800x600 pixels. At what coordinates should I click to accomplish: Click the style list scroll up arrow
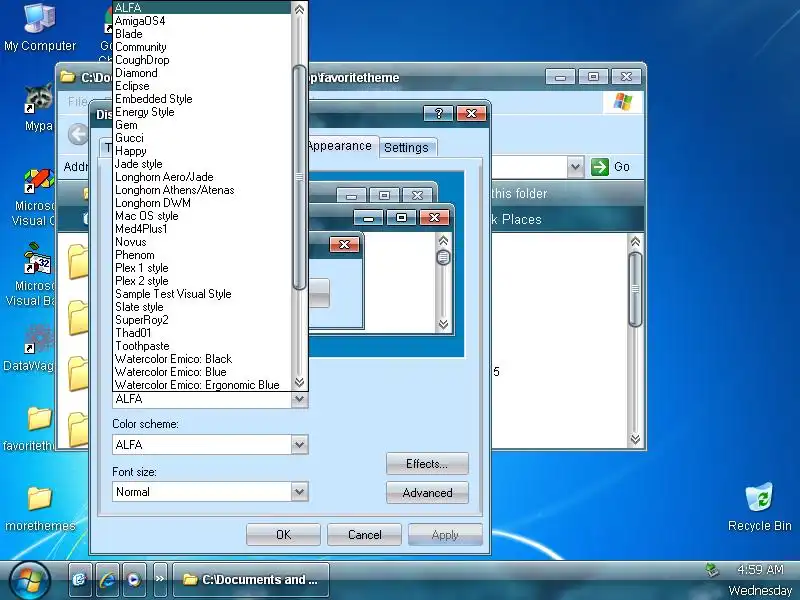pos(299,9)
